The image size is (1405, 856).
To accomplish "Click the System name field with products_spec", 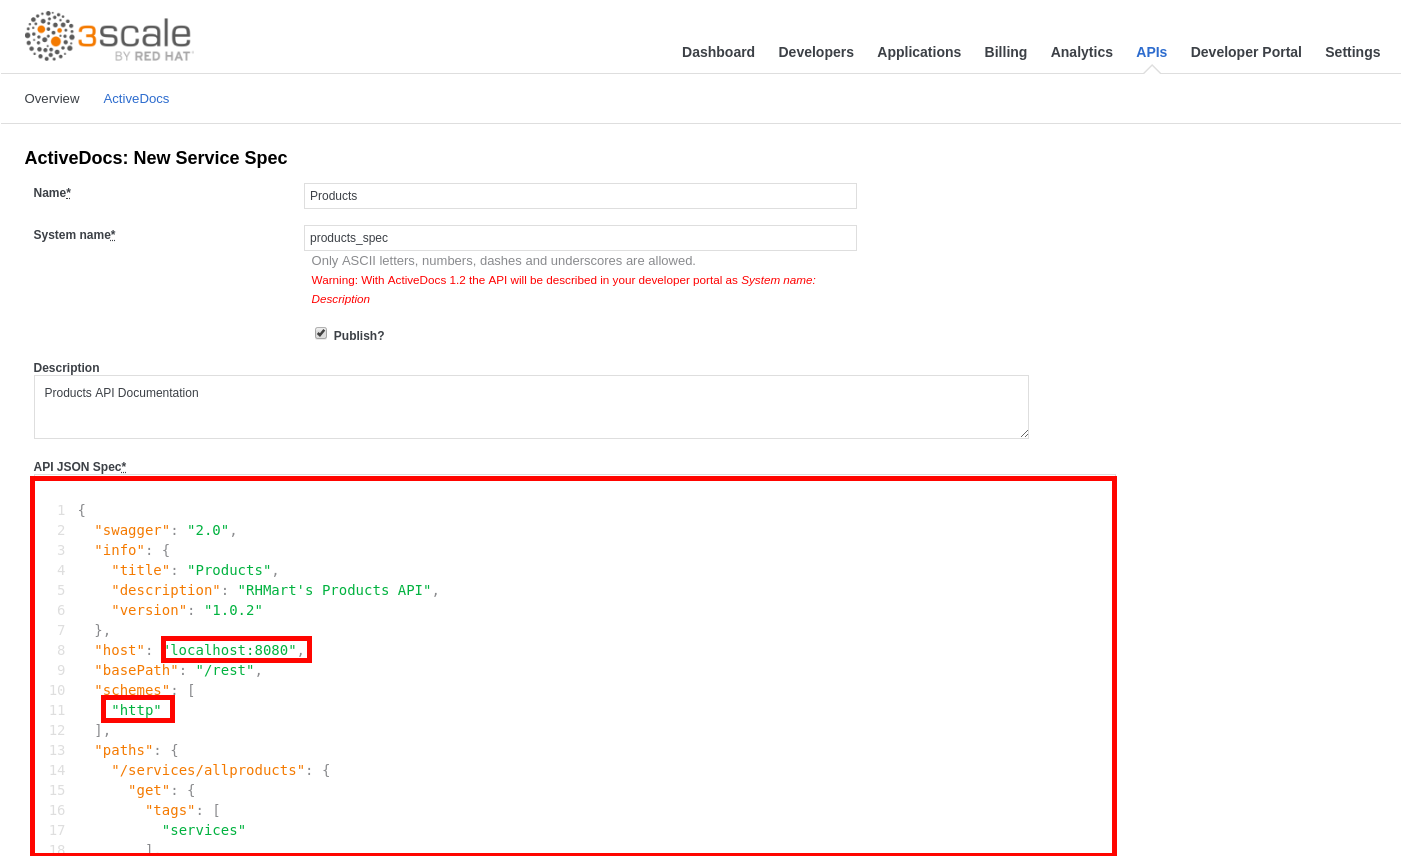I will point(580,238).
